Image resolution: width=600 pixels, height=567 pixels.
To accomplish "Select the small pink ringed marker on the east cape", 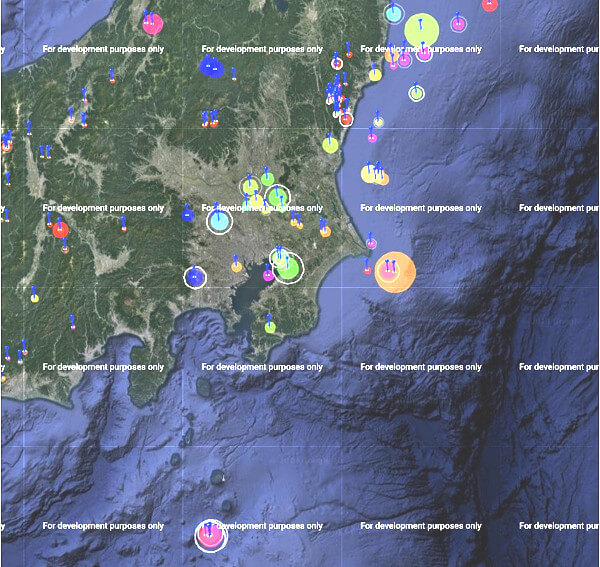I will click(x=371, y=243).
